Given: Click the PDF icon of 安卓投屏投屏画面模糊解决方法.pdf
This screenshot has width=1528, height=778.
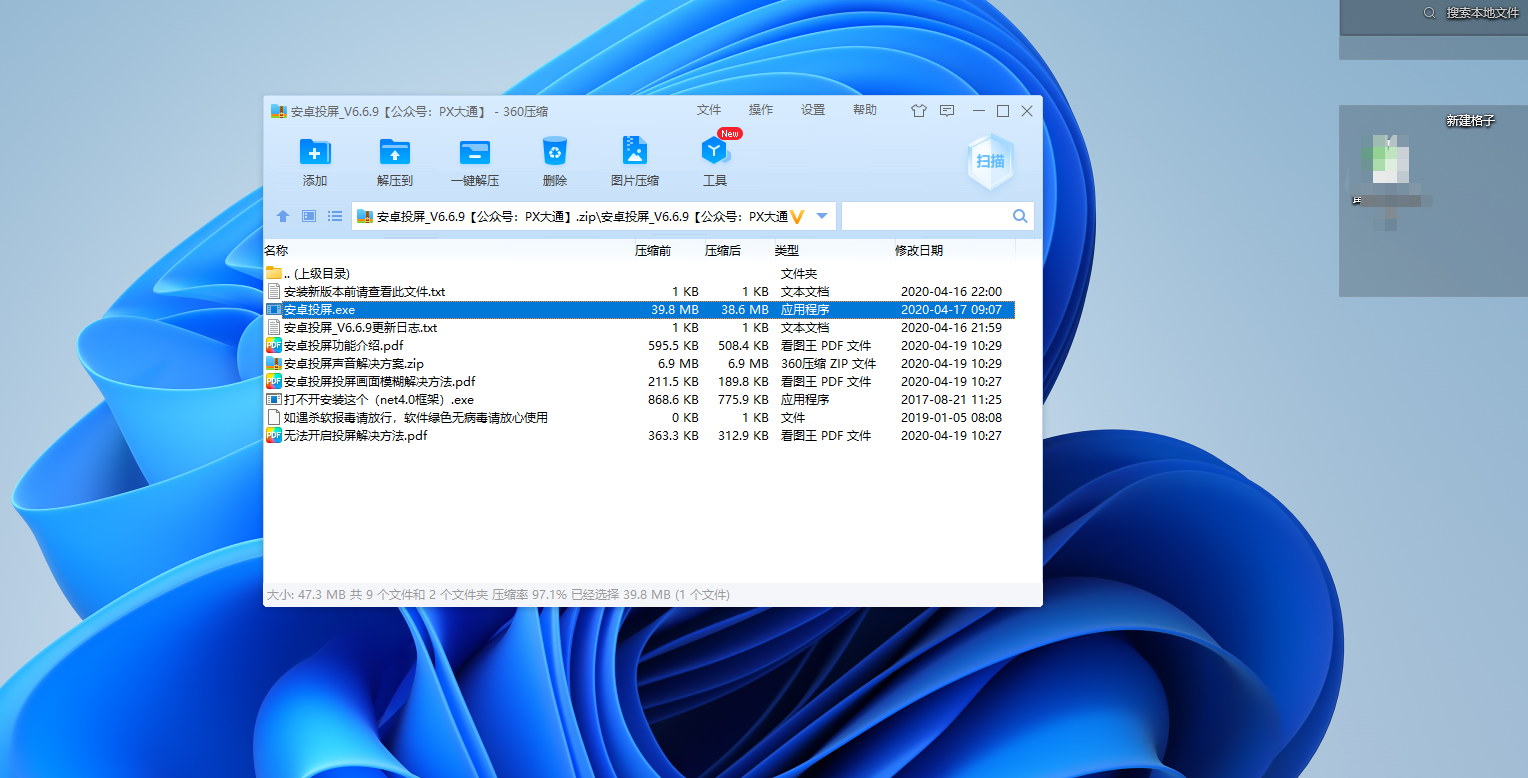Looking at the screenshot, I should (x=274, y=381).
